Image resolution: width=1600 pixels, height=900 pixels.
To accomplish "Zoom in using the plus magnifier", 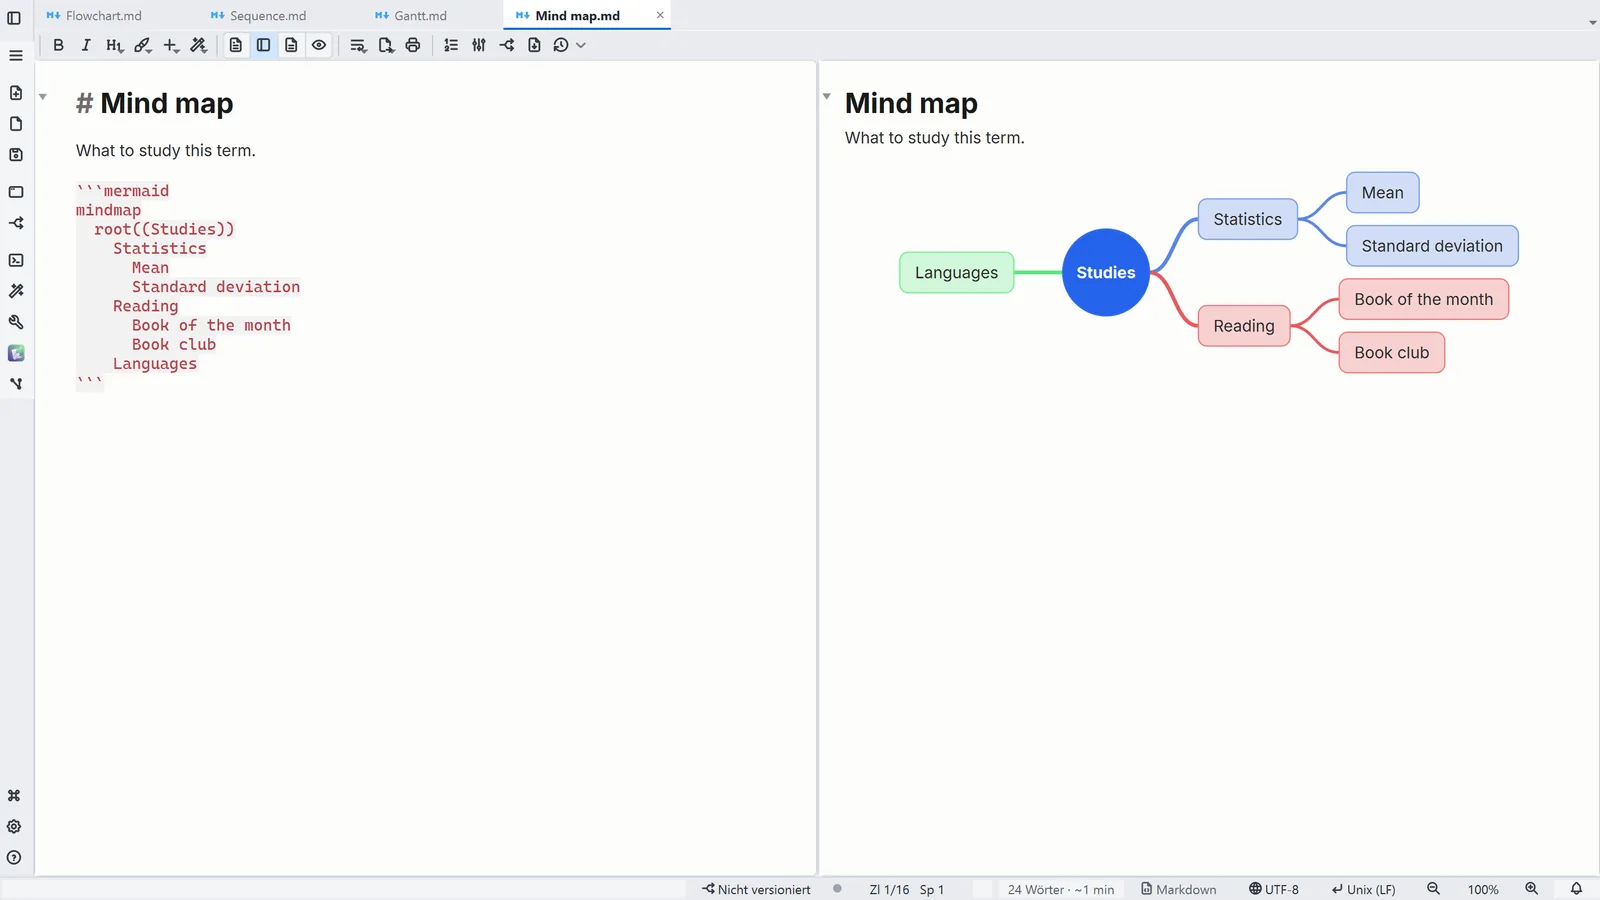I will click(x=1531, y=889).
